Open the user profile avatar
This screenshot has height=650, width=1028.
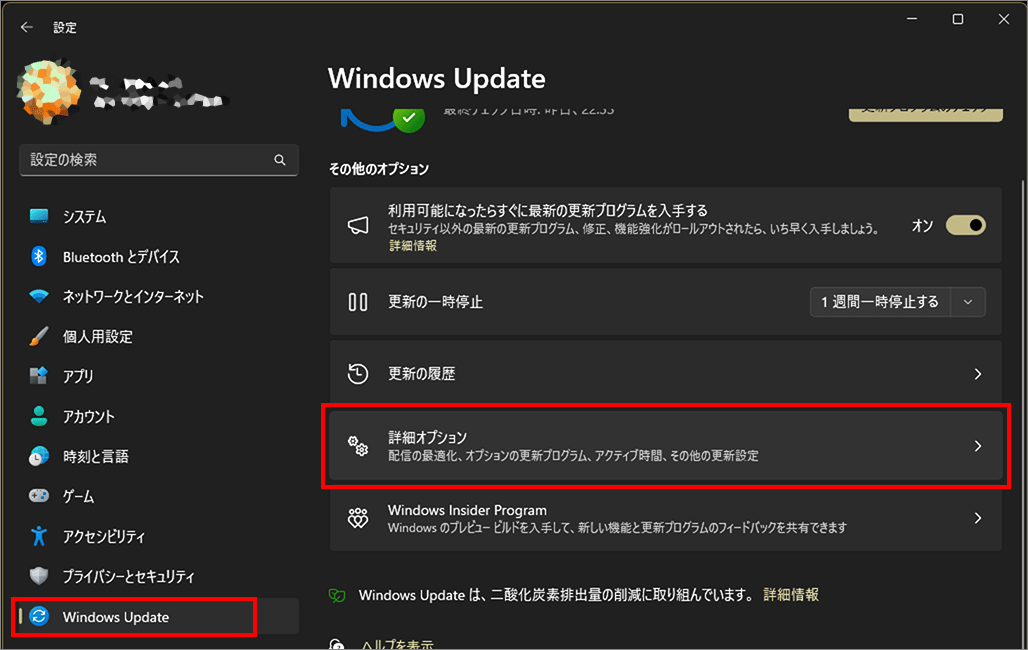pyautogui.click(x=49, y=92)
